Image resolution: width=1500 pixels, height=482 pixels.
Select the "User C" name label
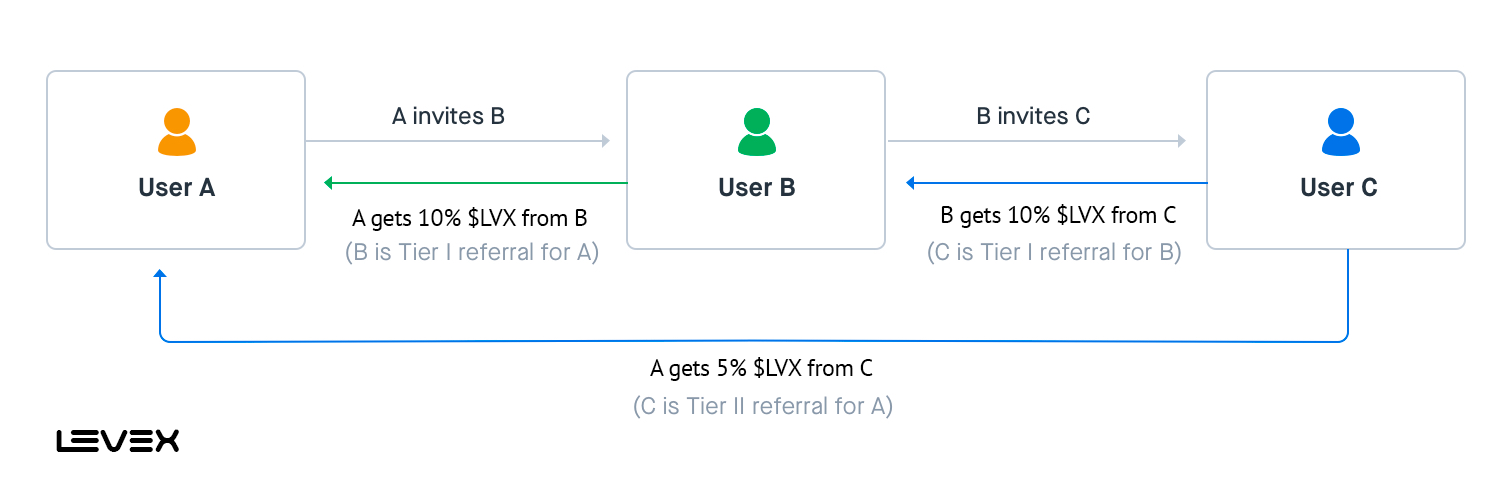point(1338,187)
